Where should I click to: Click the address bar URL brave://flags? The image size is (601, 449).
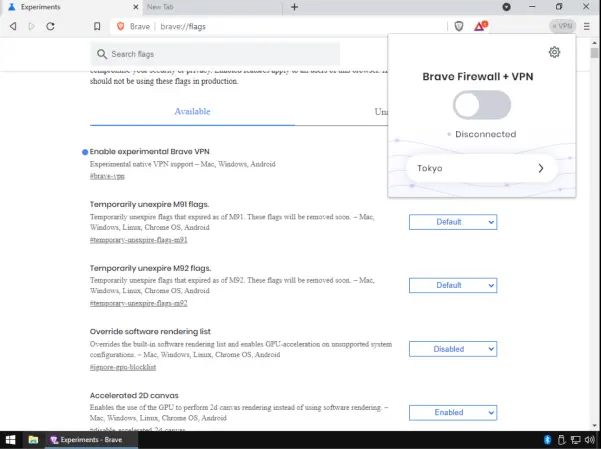click(183, 26)
